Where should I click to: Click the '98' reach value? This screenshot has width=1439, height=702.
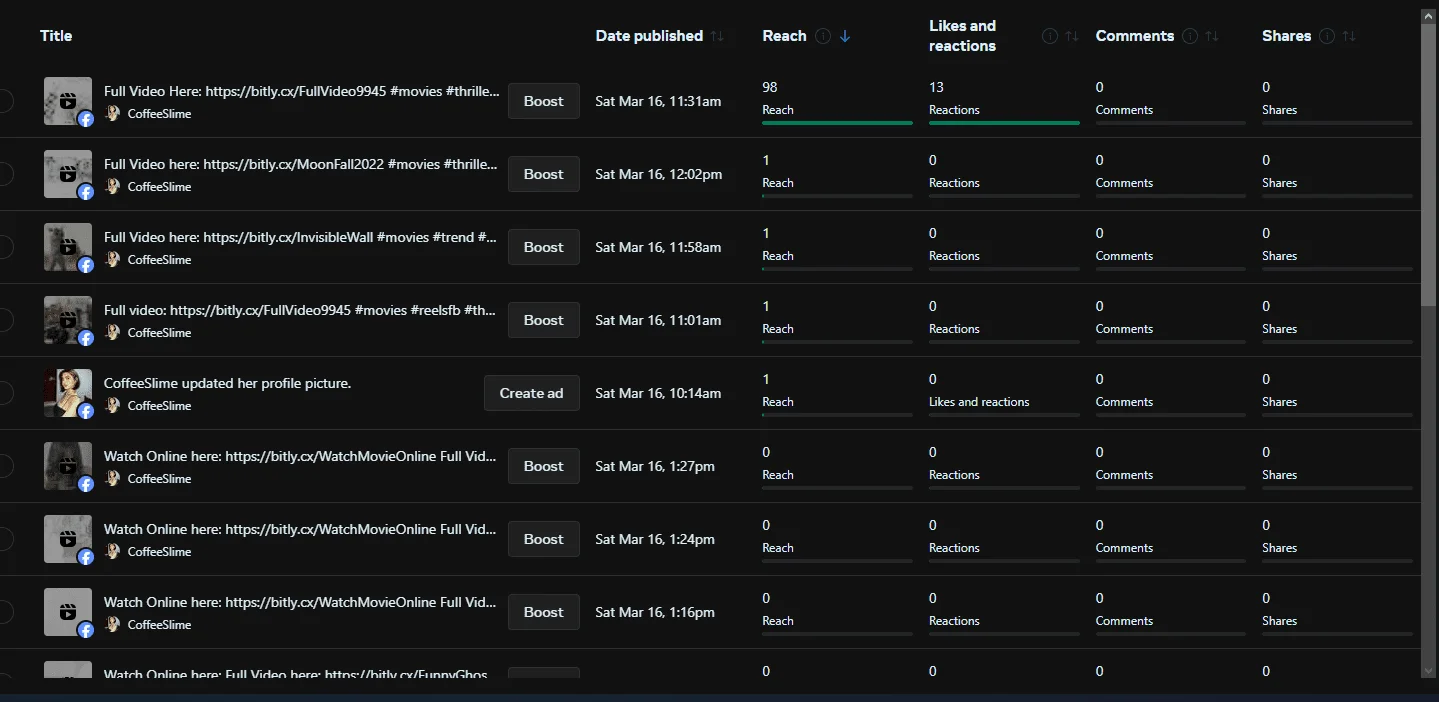770,87
